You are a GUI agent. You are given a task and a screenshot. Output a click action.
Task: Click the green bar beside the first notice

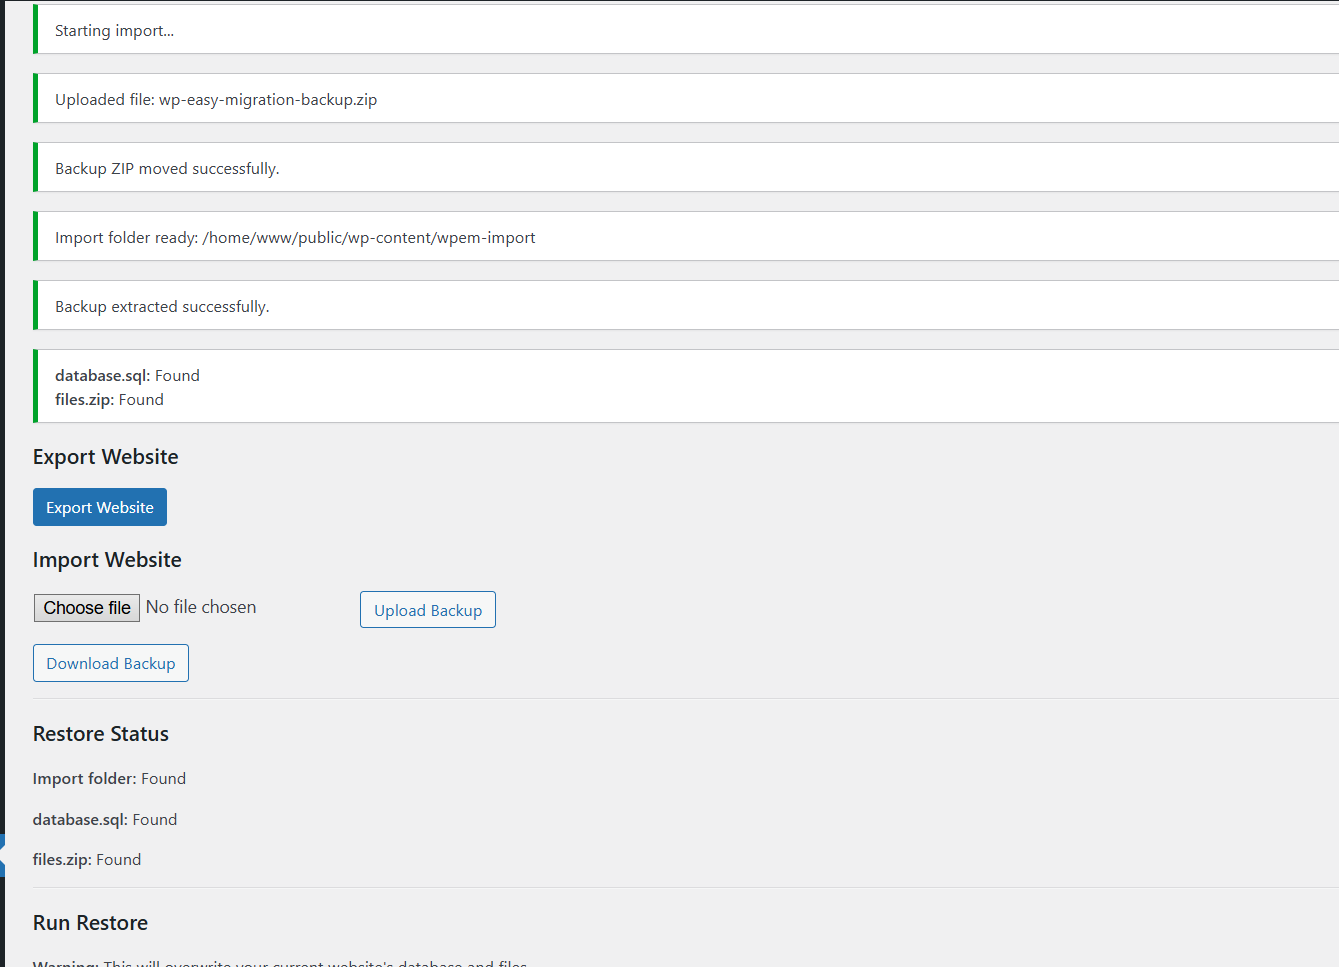[36, 29]
